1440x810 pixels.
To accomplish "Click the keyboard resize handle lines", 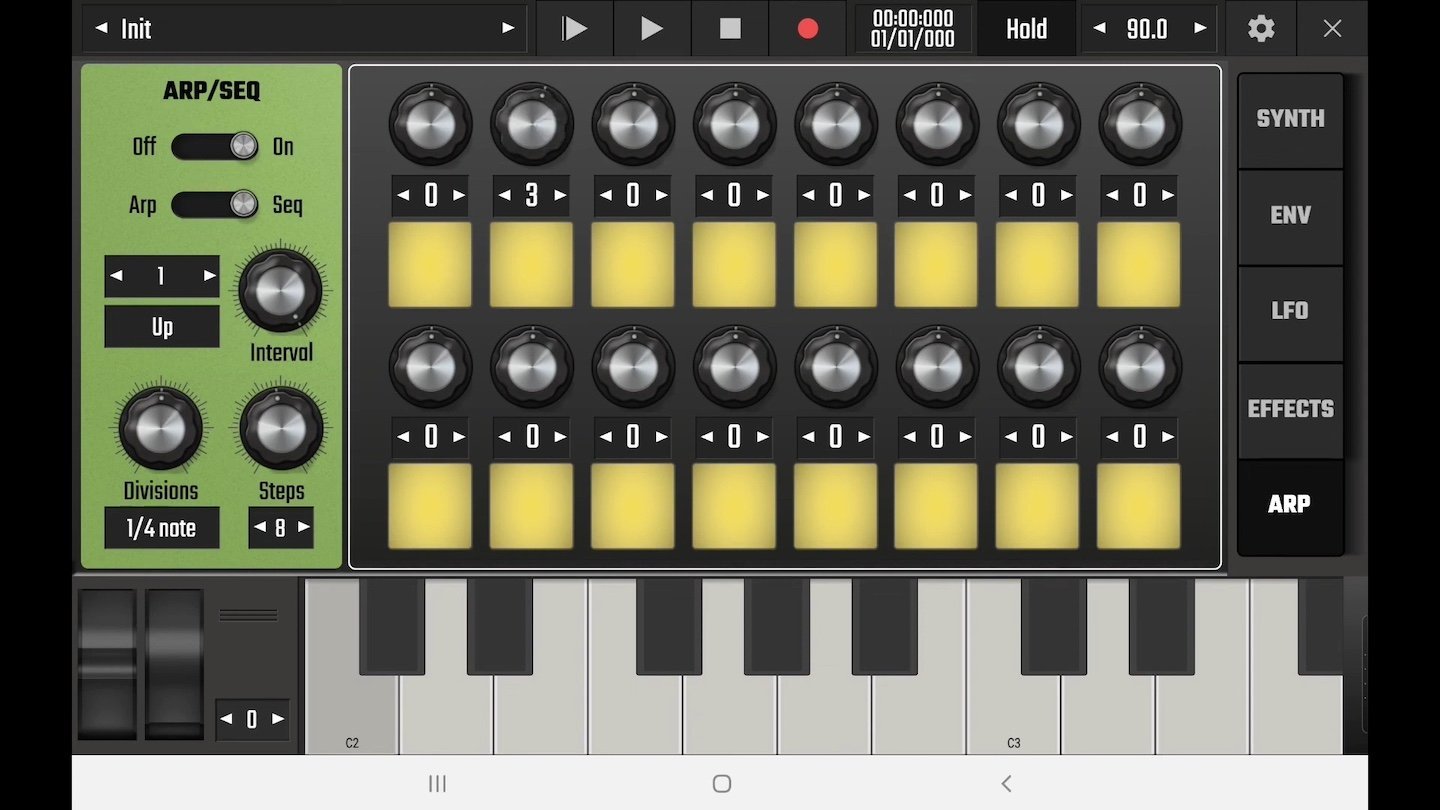I will click(248, 615).
